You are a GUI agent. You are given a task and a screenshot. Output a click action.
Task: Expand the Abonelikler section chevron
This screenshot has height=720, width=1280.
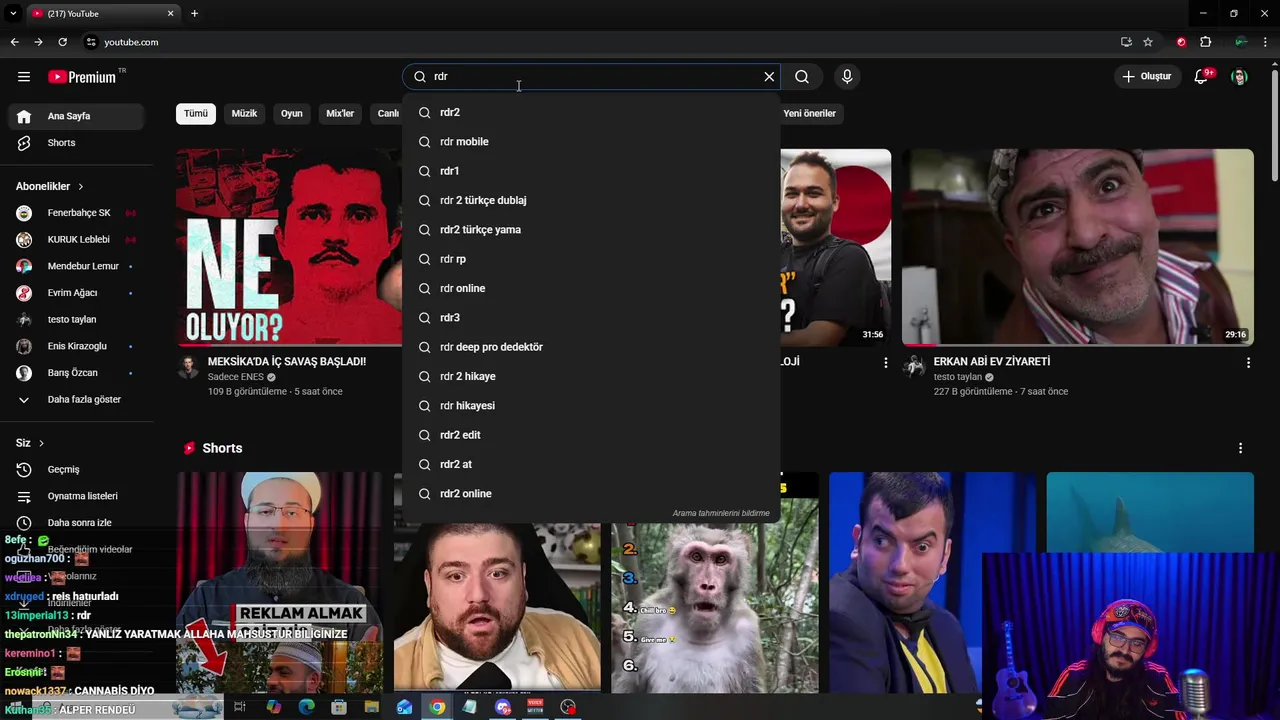[x=81, y=187]
